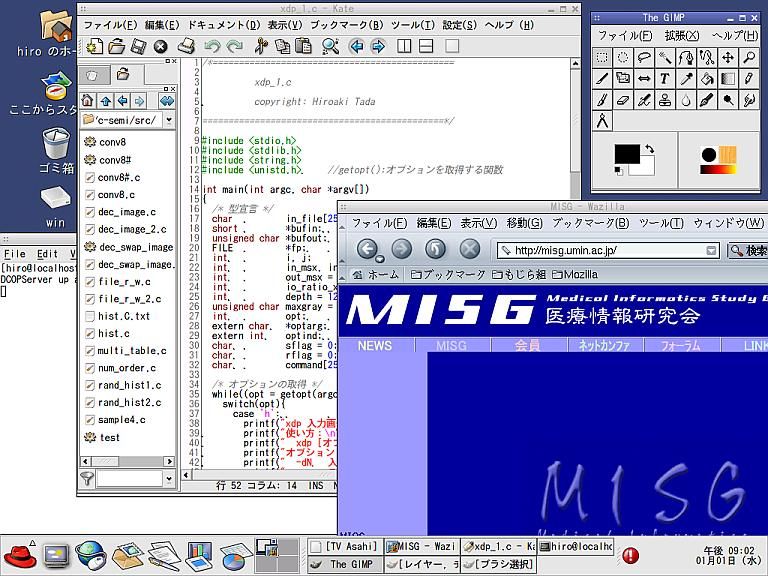
Task: Open file with Kate's folder toolbar icon
Action: (117, 47)
